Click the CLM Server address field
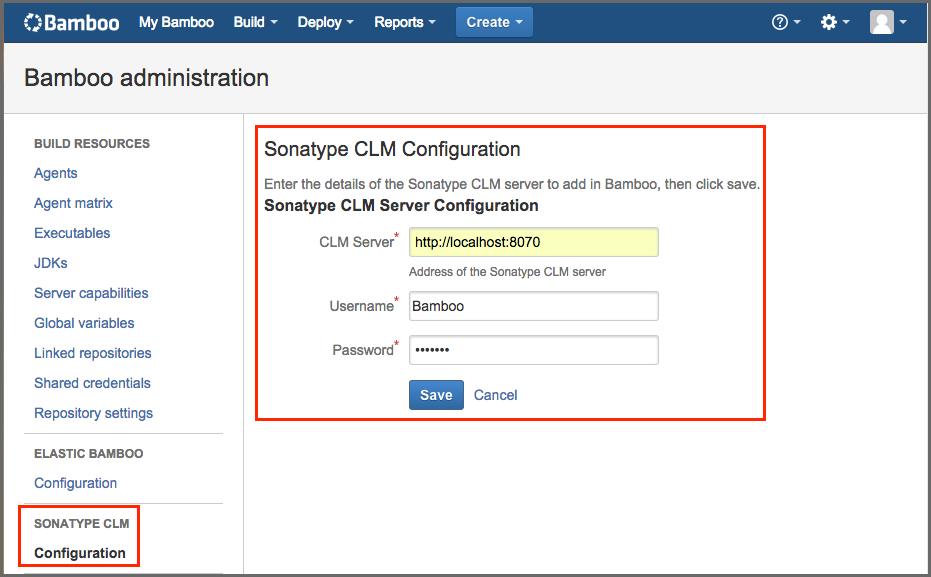The width and height of the screenshot is (931, 577). [534, 242]
